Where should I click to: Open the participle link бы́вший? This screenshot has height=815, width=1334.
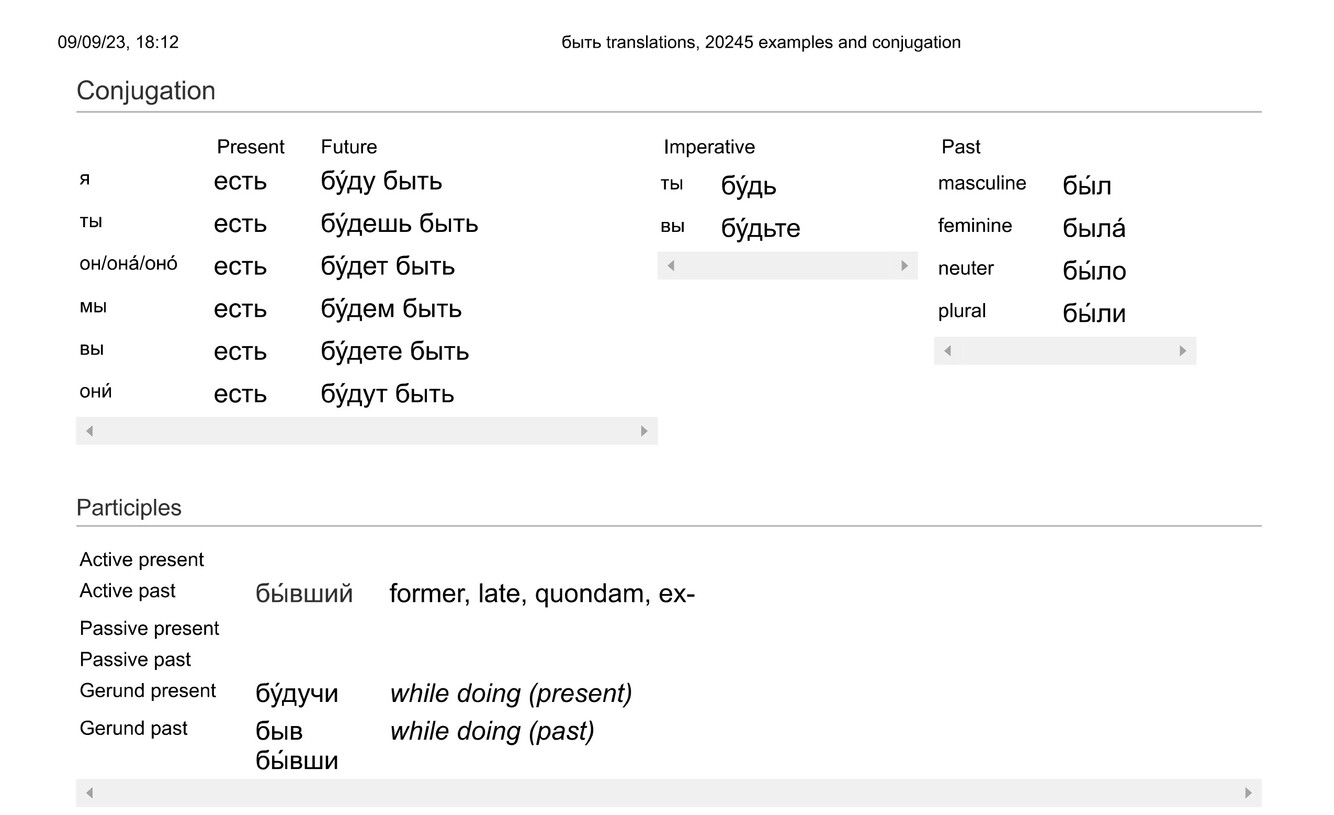[x=304, y=594]
